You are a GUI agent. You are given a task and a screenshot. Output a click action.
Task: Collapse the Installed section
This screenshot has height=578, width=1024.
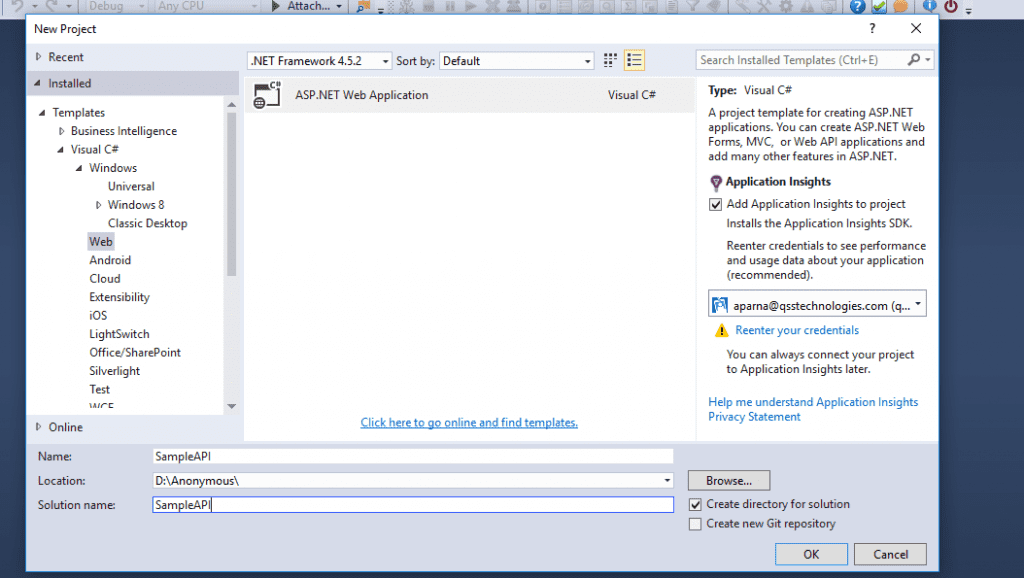[38, 83]
